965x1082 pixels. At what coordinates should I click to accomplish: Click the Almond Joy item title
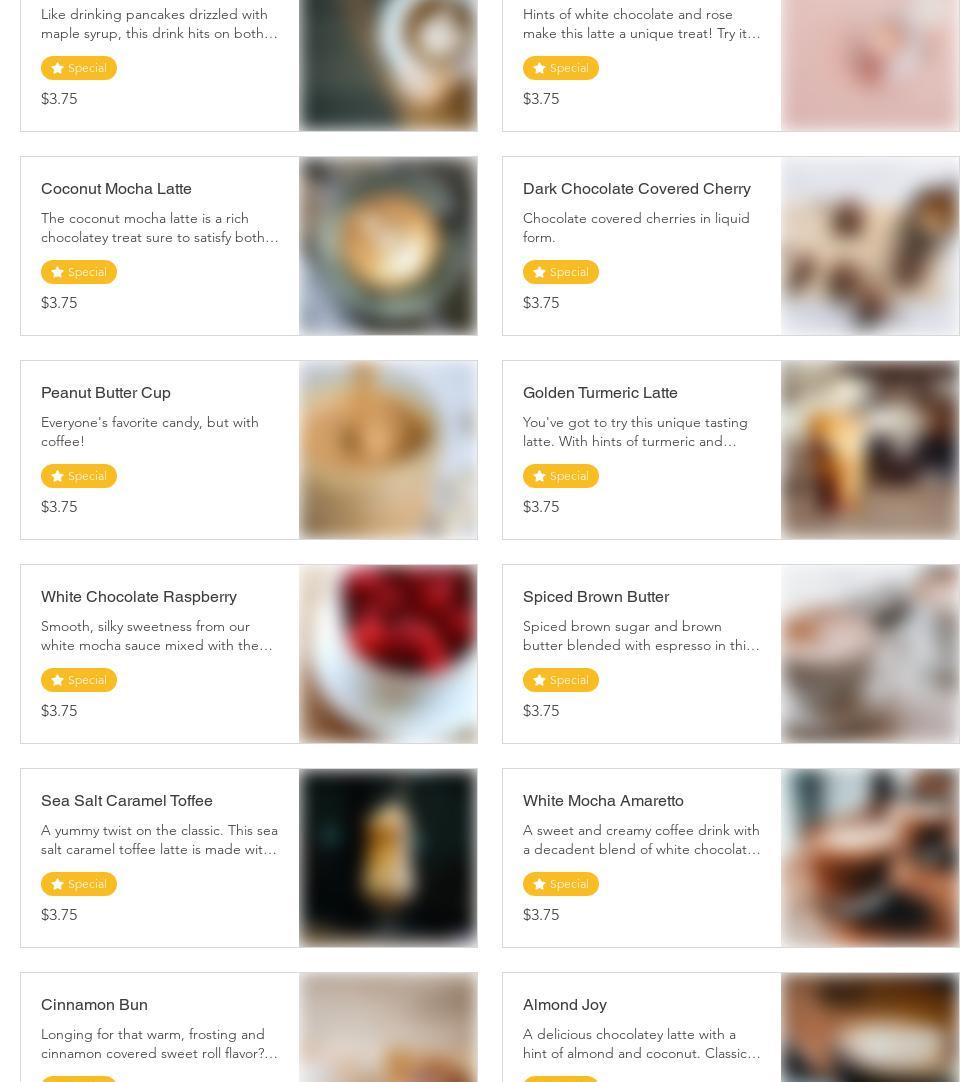tap(564, 1004)
